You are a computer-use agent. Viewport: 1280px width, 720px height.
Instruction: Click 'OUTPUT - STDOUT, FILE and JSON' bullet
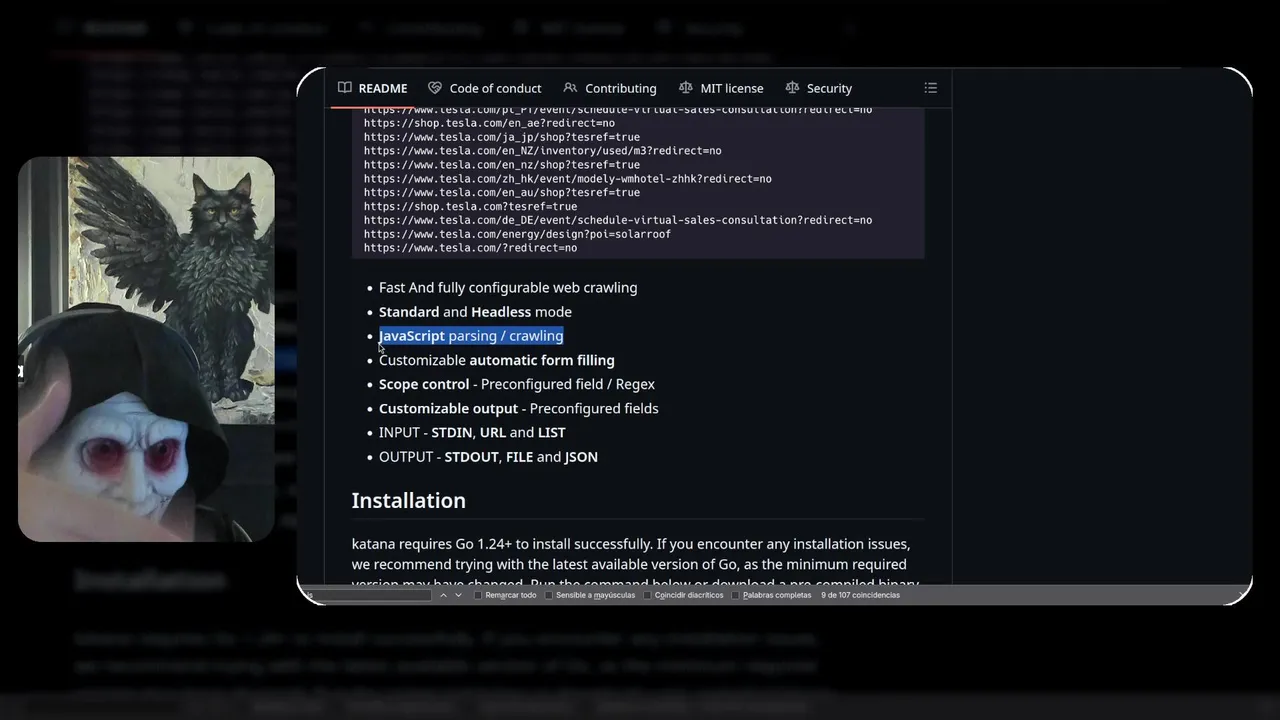click(x=488, y=457)
